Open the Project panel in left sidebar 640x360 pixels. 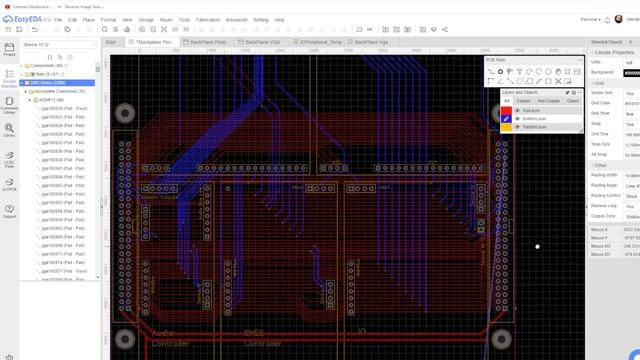pos(9,49)
